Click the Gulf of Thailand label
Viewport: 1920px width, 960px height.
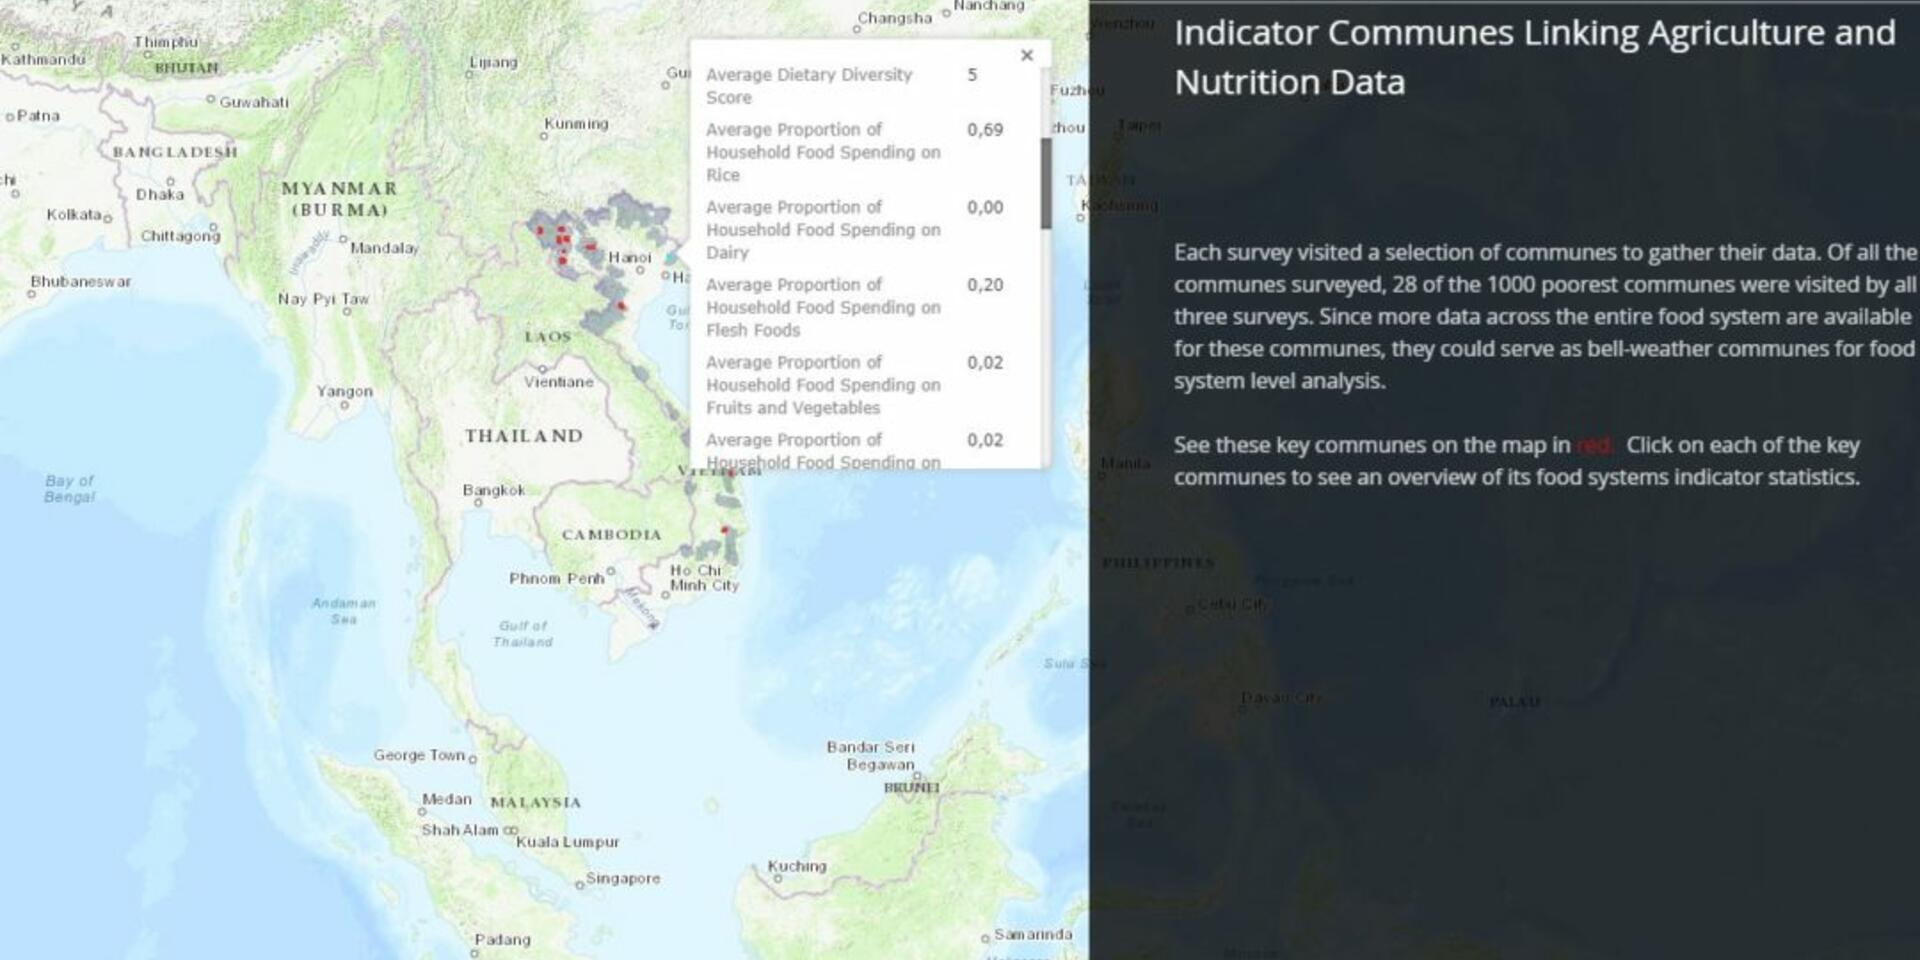coord(522,634)
